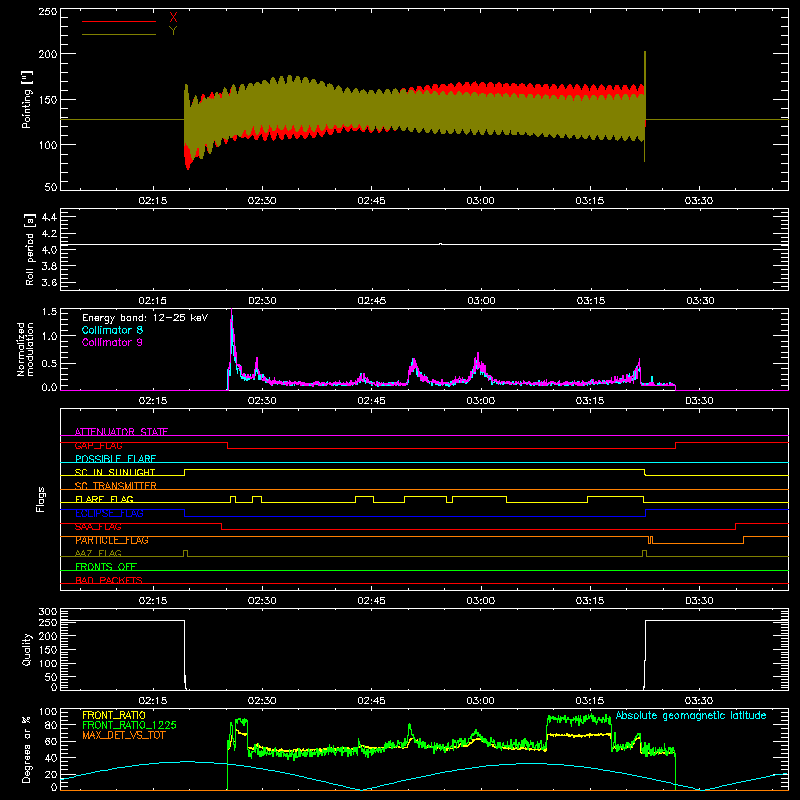
Task: Click the 4.4 tick on Roll period axis
Action: (49, 217)
